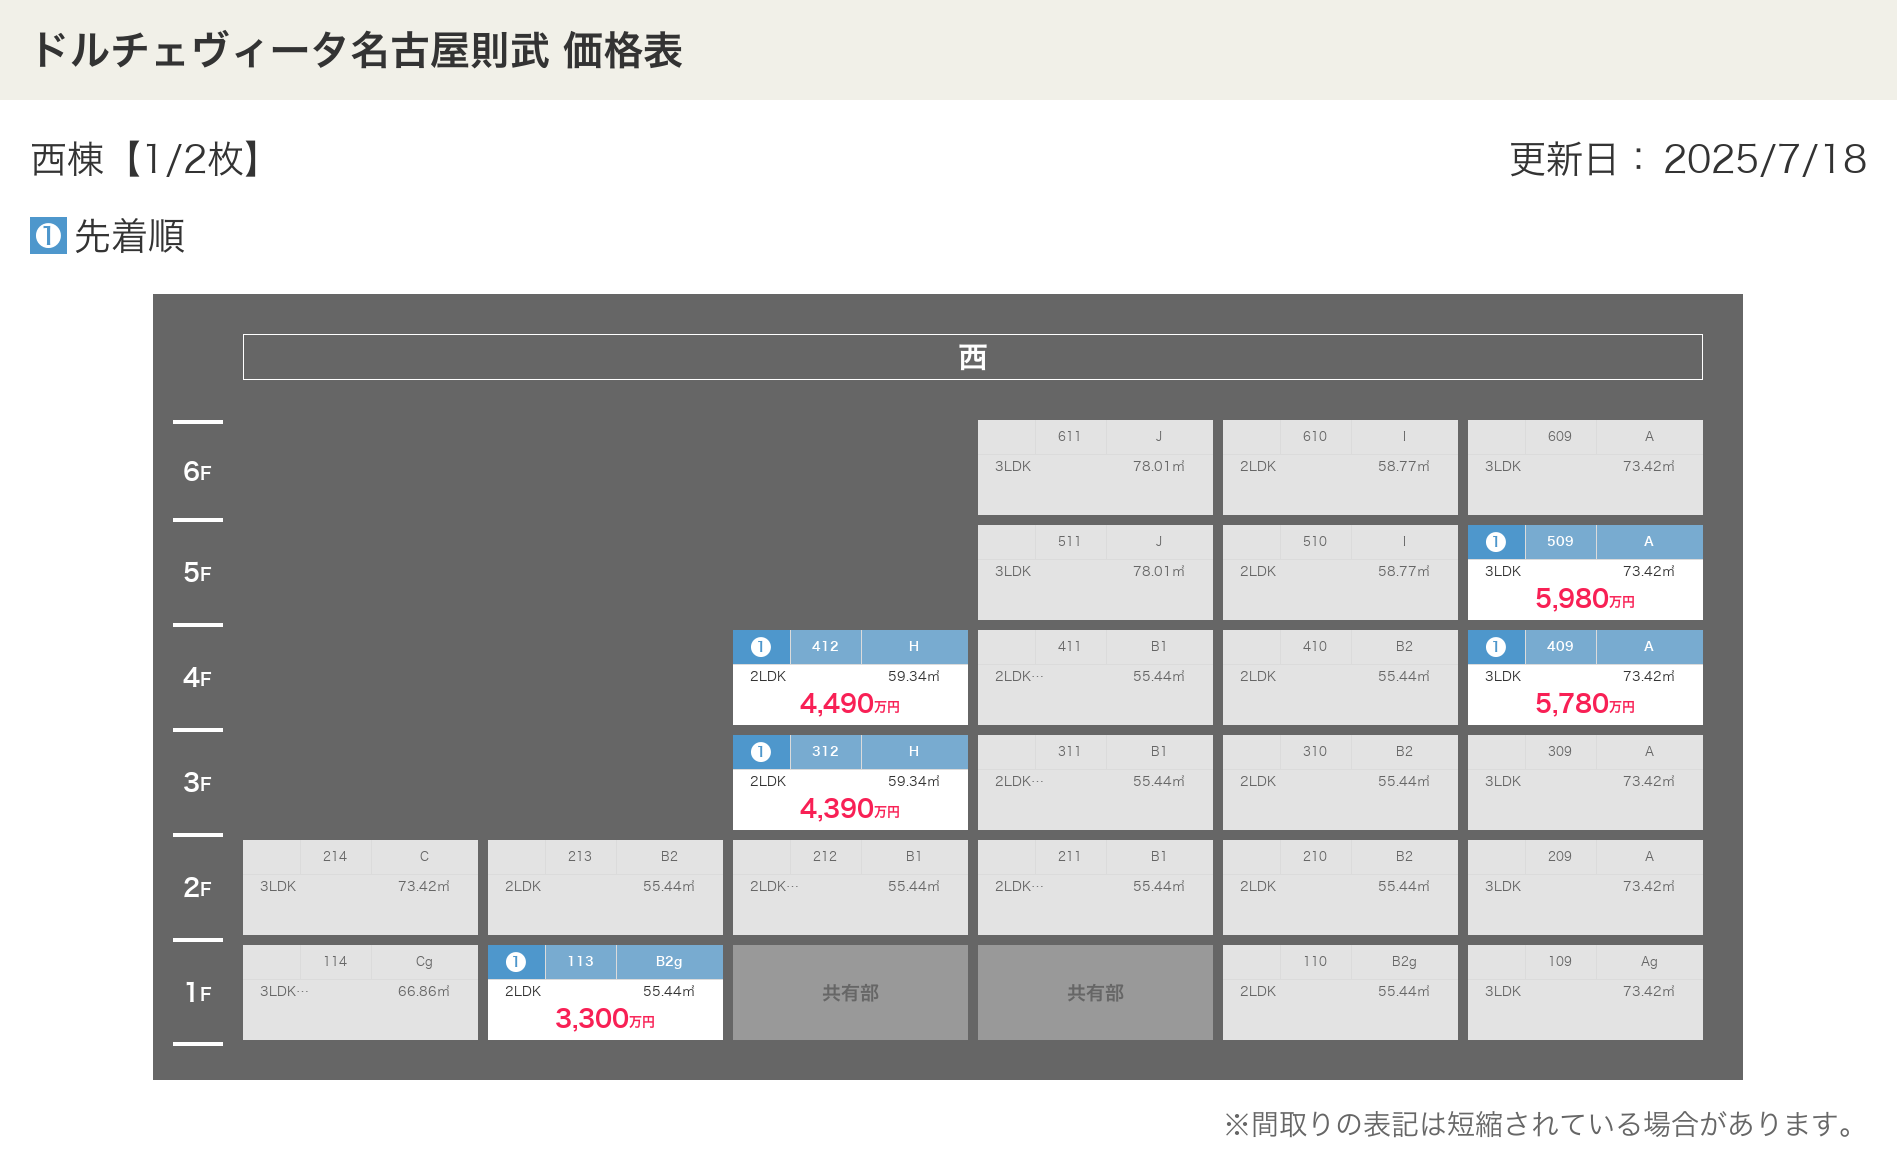Click the first-come badge on unit 312
Viewport: 1897px width, 1168px height.
(x=760, y=752)
